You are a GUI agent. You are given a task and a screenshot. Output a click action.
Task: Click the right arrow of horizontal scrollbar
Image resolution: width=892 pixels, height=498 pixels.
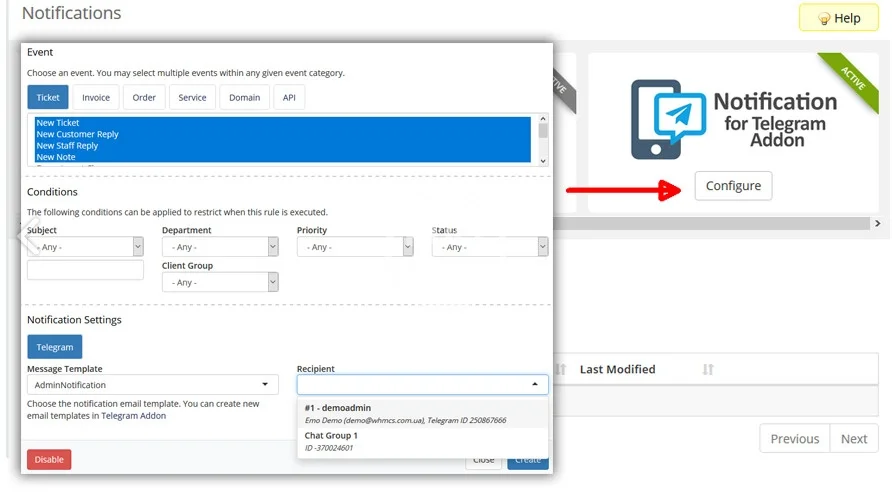pyautogui.click(x=877, y=224)
